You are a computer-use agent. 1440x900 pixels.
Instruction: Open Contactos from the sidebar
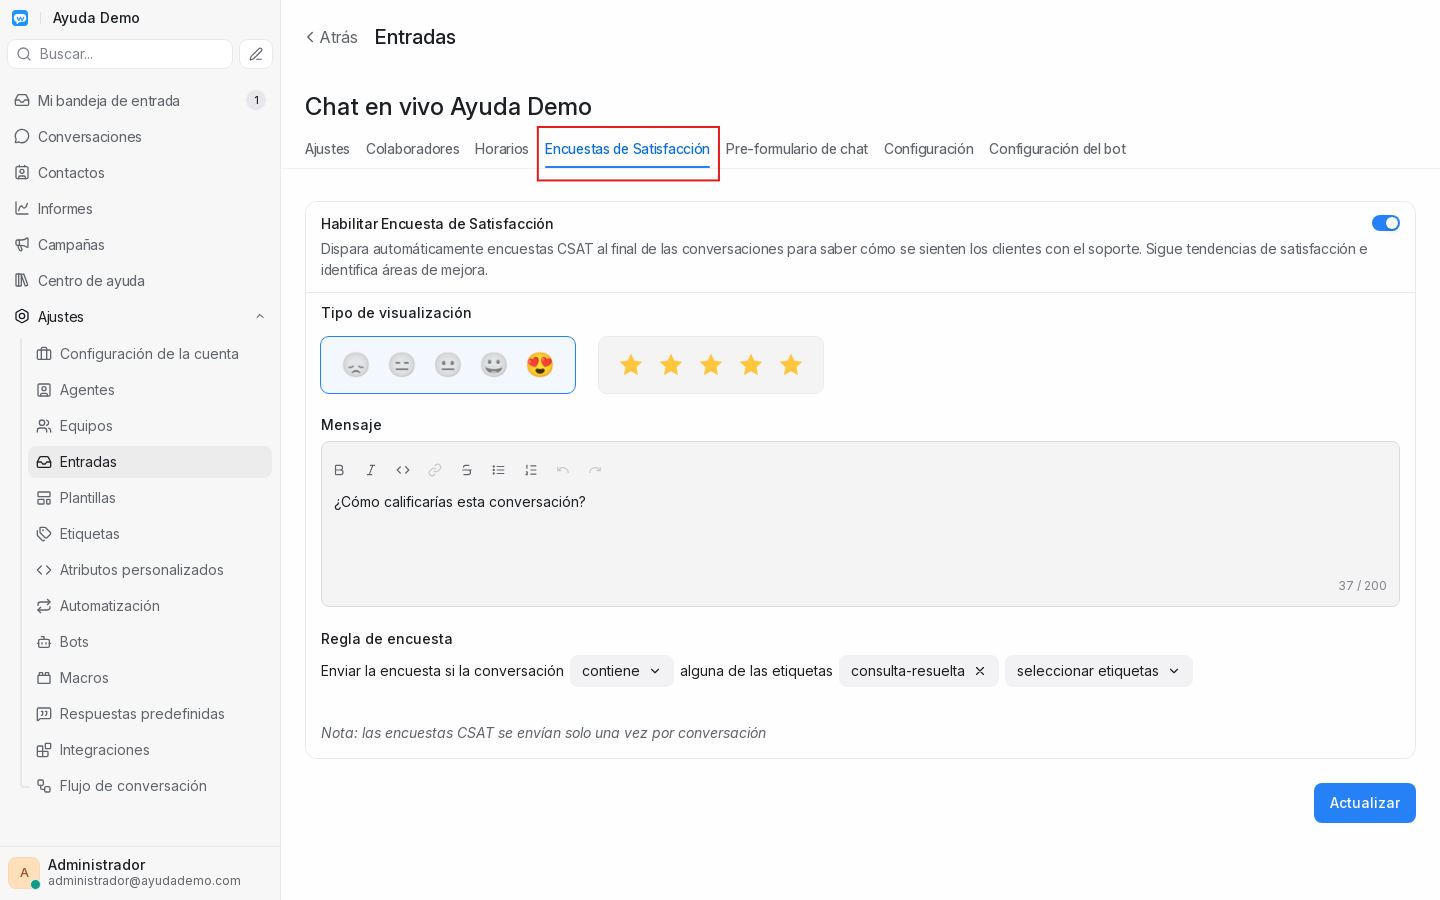click(x=140, y=172)
